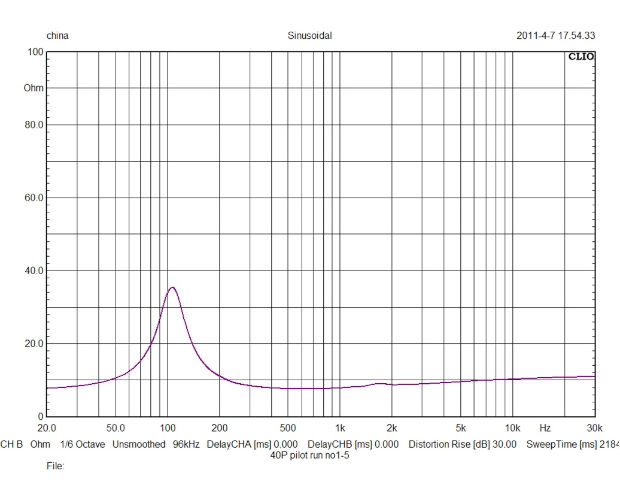Click the 'Distortion Rise [dB] 30.00' text

click(x=462, y=444)
